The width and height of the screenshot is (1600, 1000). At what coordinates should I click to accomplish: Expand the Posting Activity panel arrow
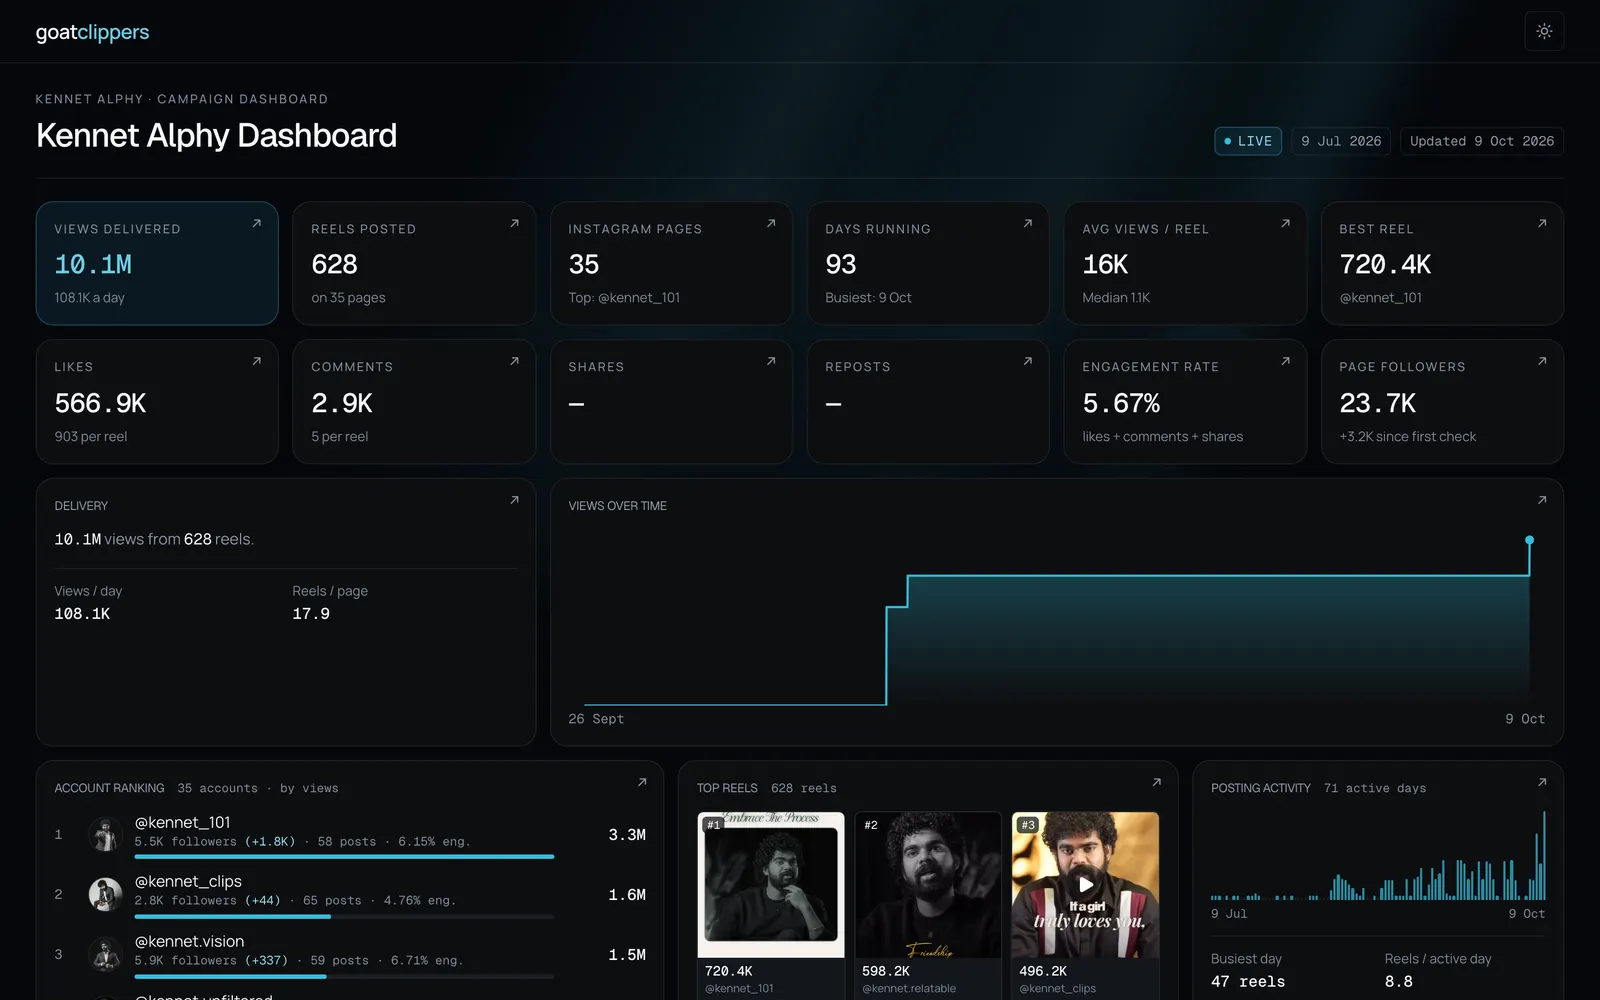tap(1542, 783)
